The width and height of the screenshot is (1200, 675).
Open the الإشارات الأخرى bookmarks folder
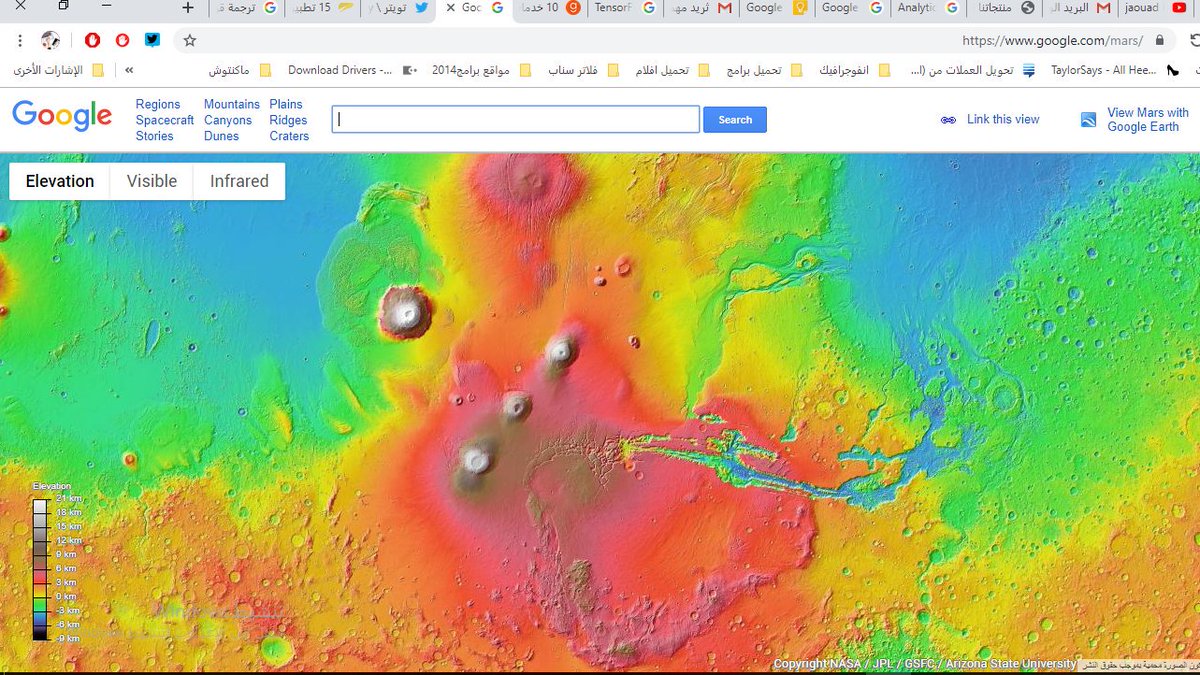click(x=59, y=71)
